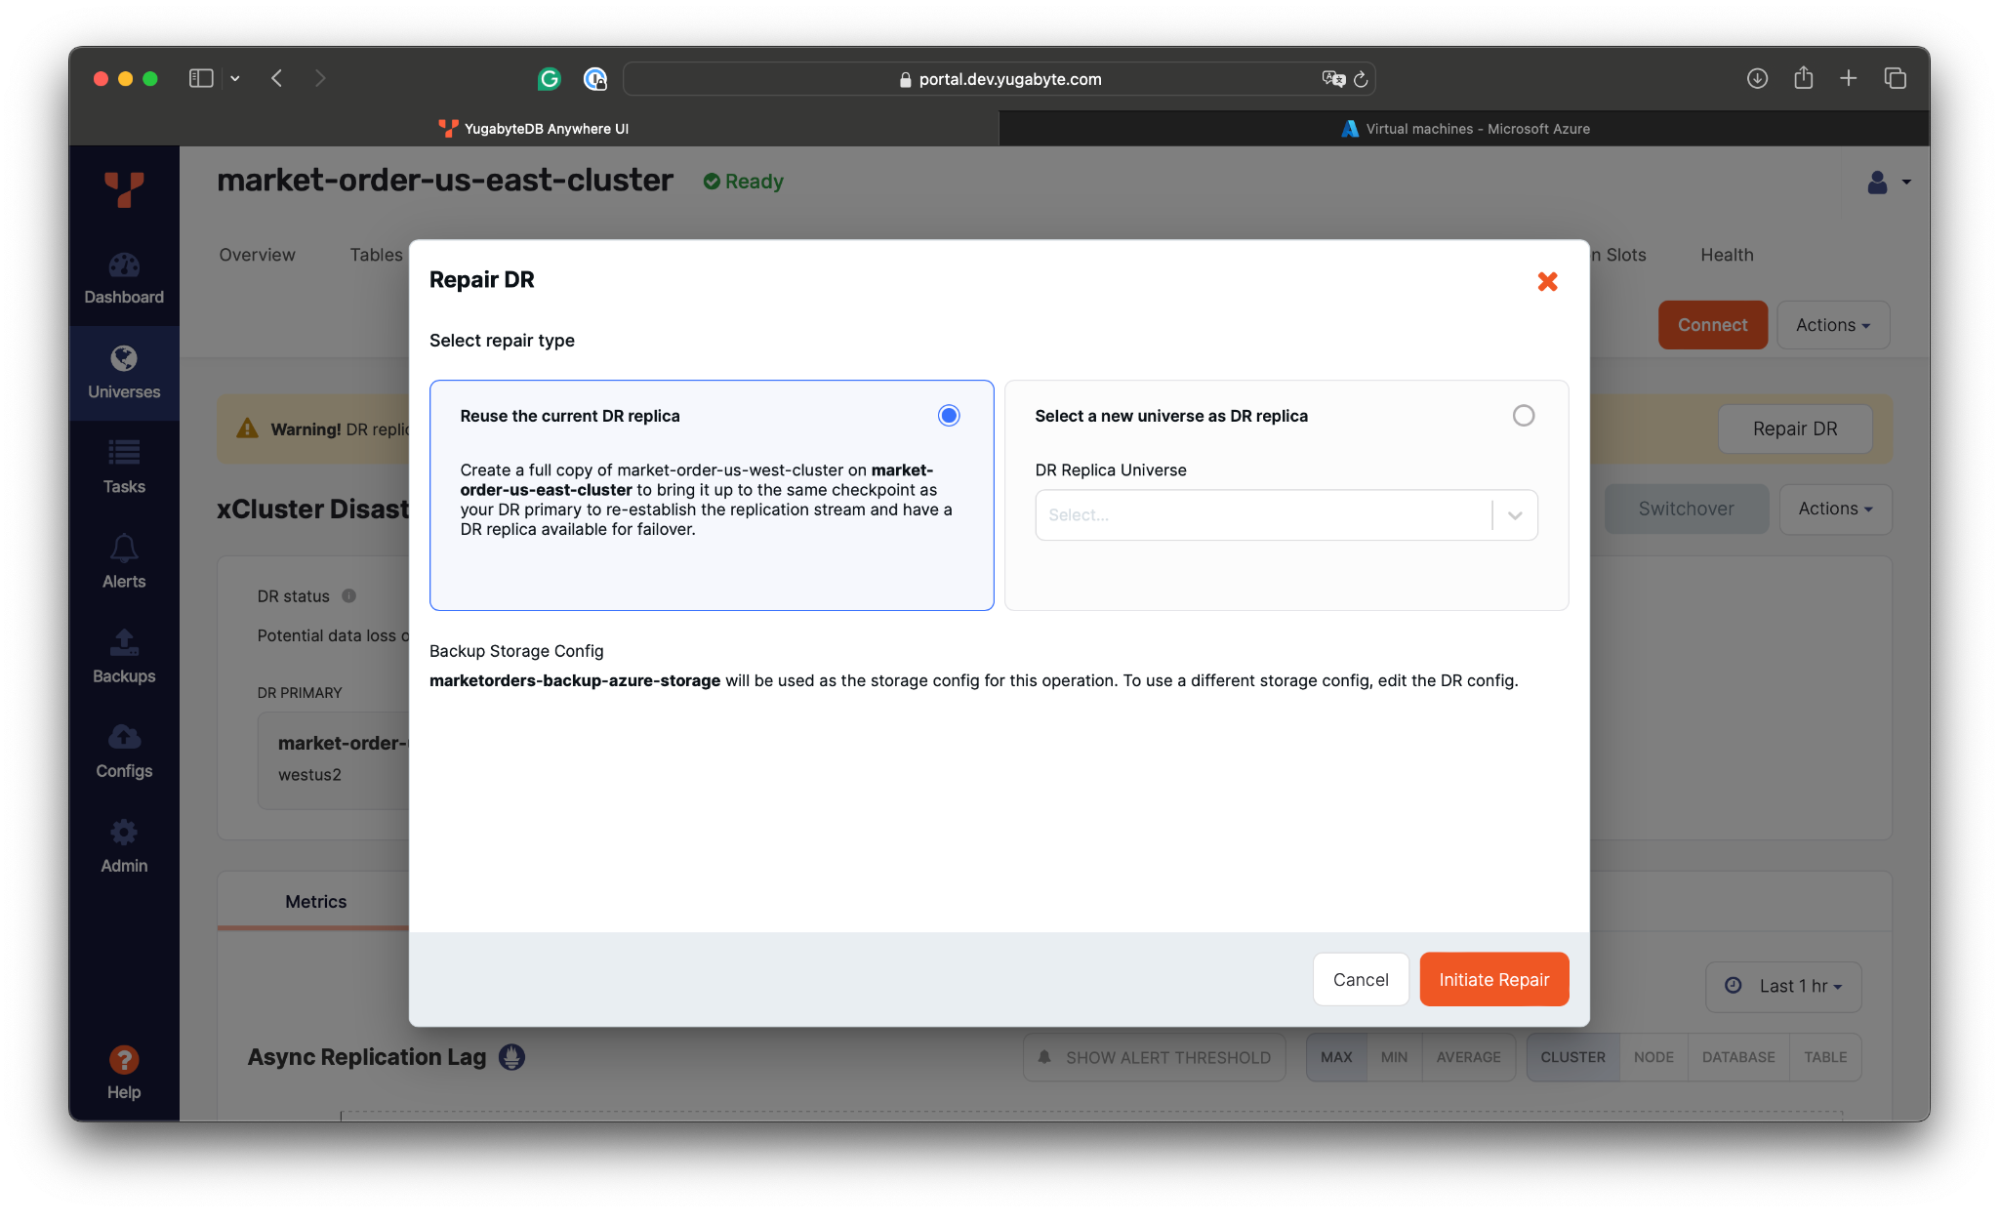Open the Last 1 hr time range
The image size is (1999, 1213).
point(1783,986)
